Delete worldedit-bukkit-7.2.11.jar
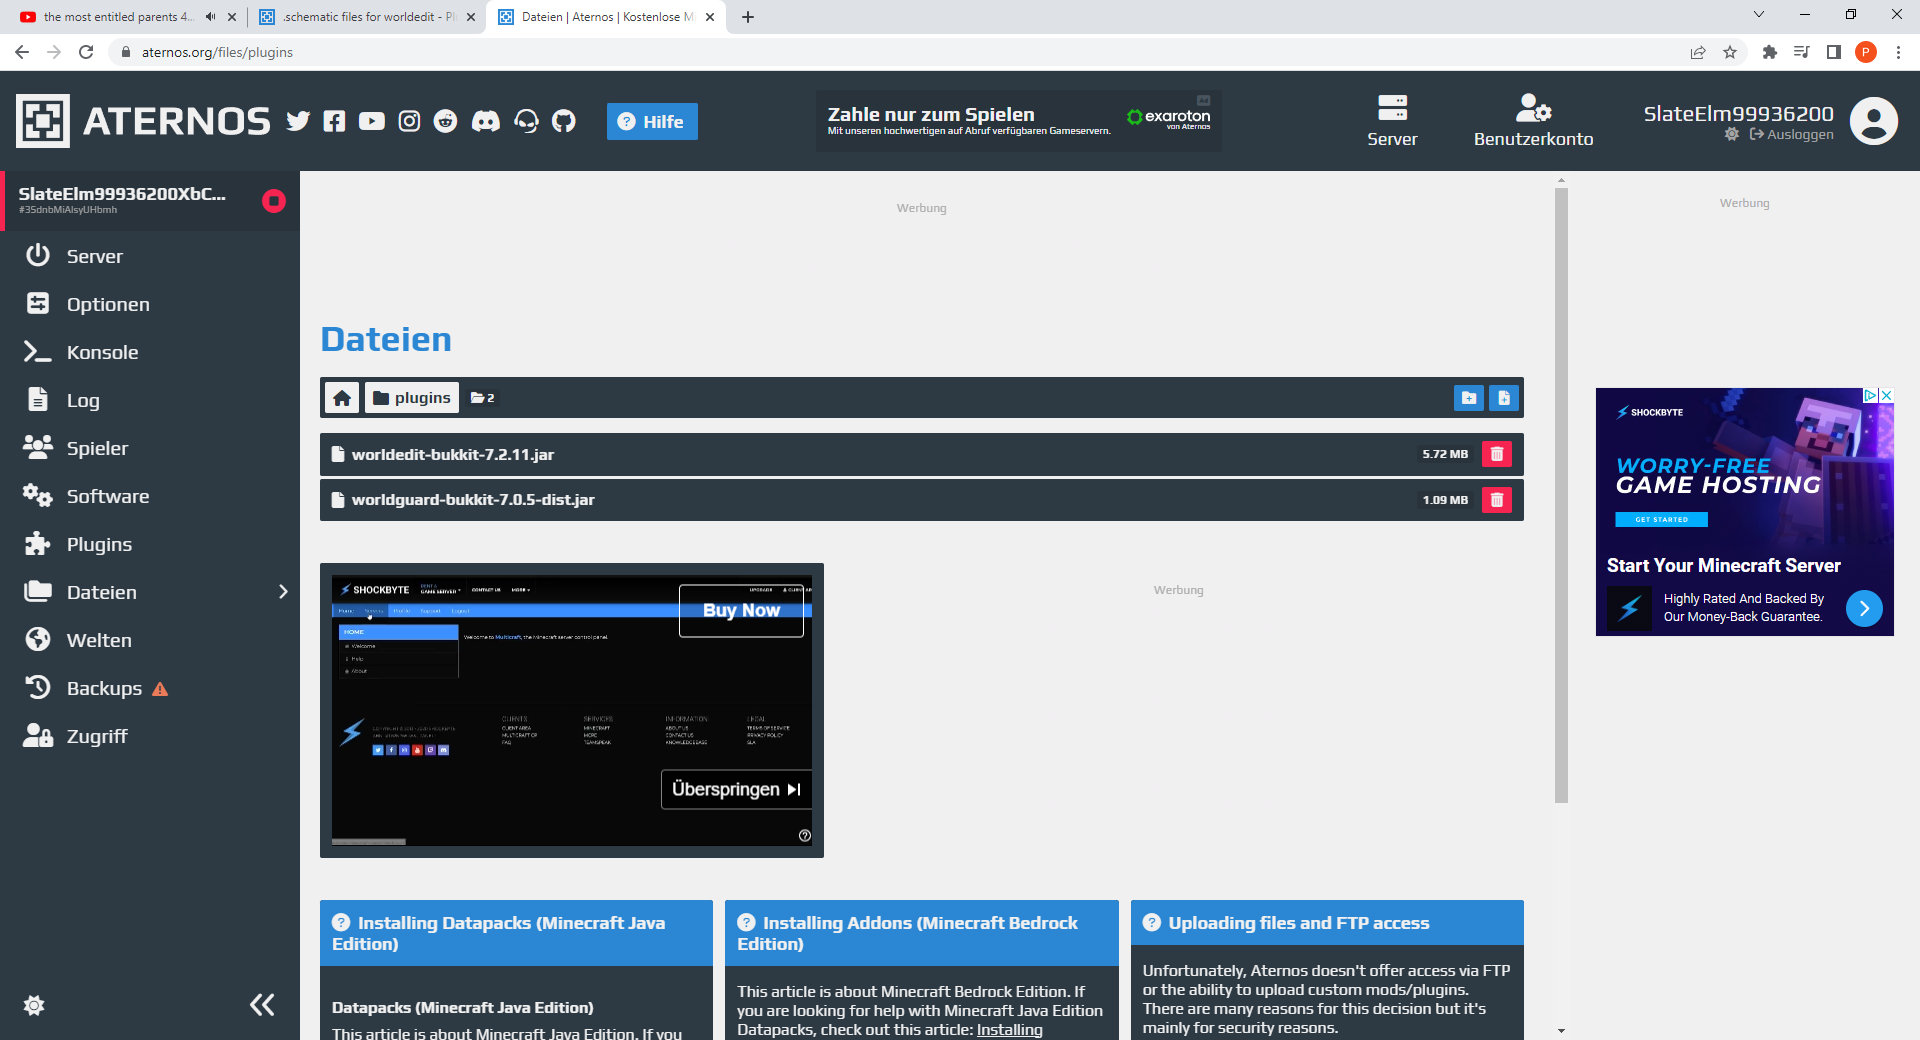 pos(1497,454)
